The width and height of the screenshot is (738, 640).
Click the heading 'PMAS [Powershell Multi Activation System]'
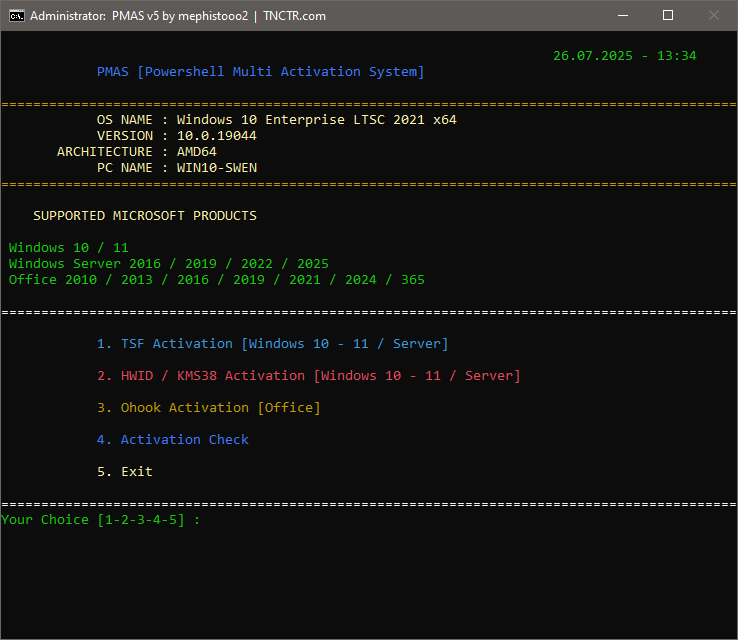pyautogui.click(x=260, y=72)
